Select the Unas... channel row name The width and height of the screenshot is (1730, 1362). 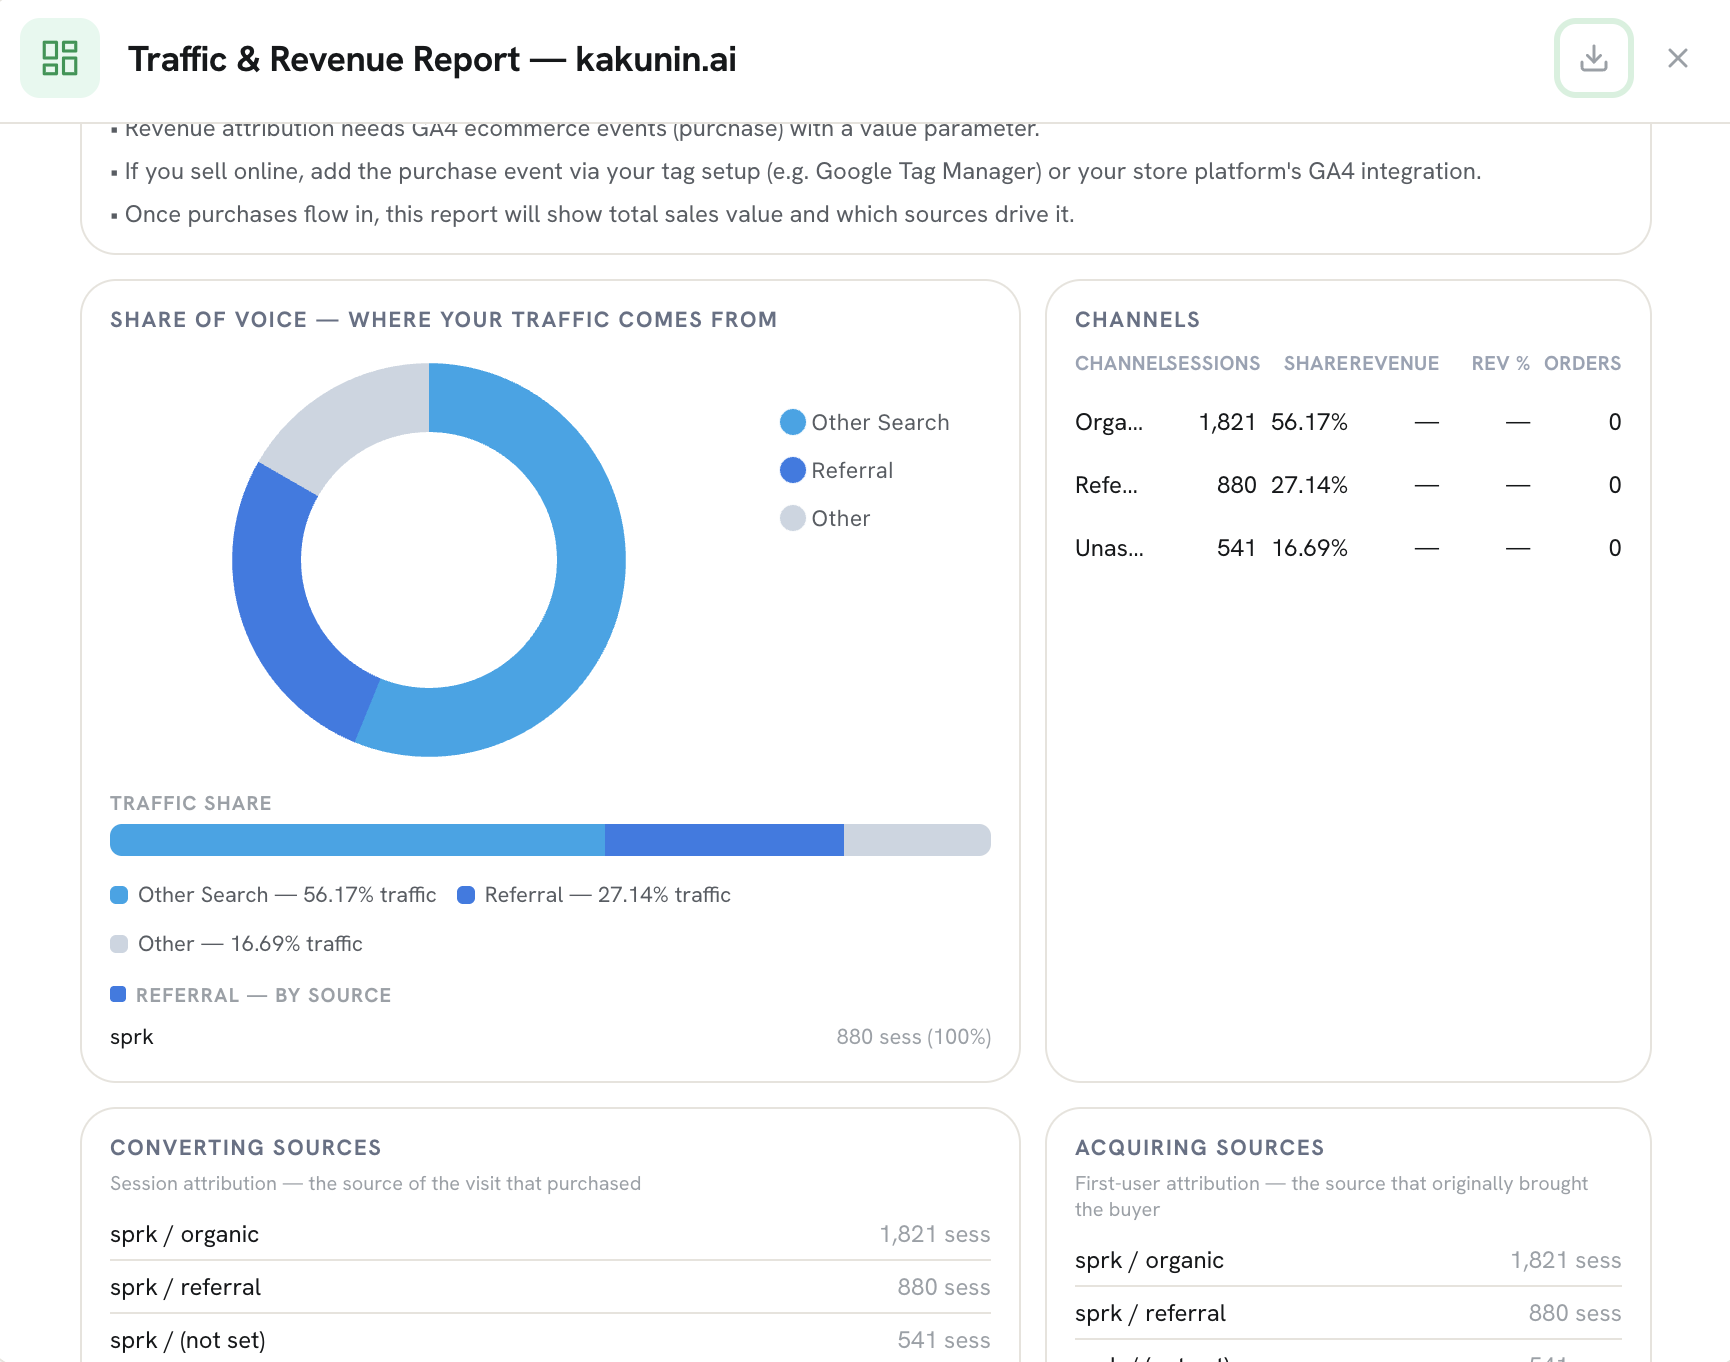tap(1109, 548)
